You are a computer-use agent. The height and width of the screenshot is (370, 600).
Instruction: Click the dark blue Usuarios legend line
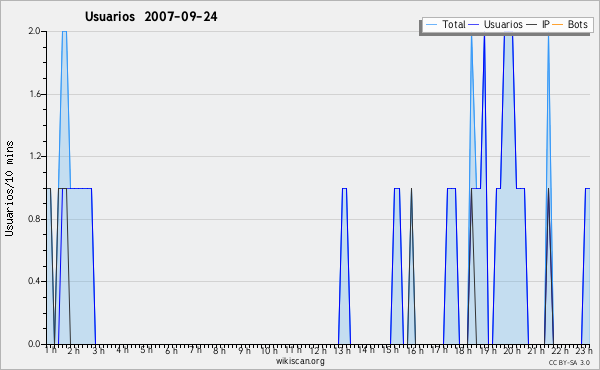pos(474,25)
